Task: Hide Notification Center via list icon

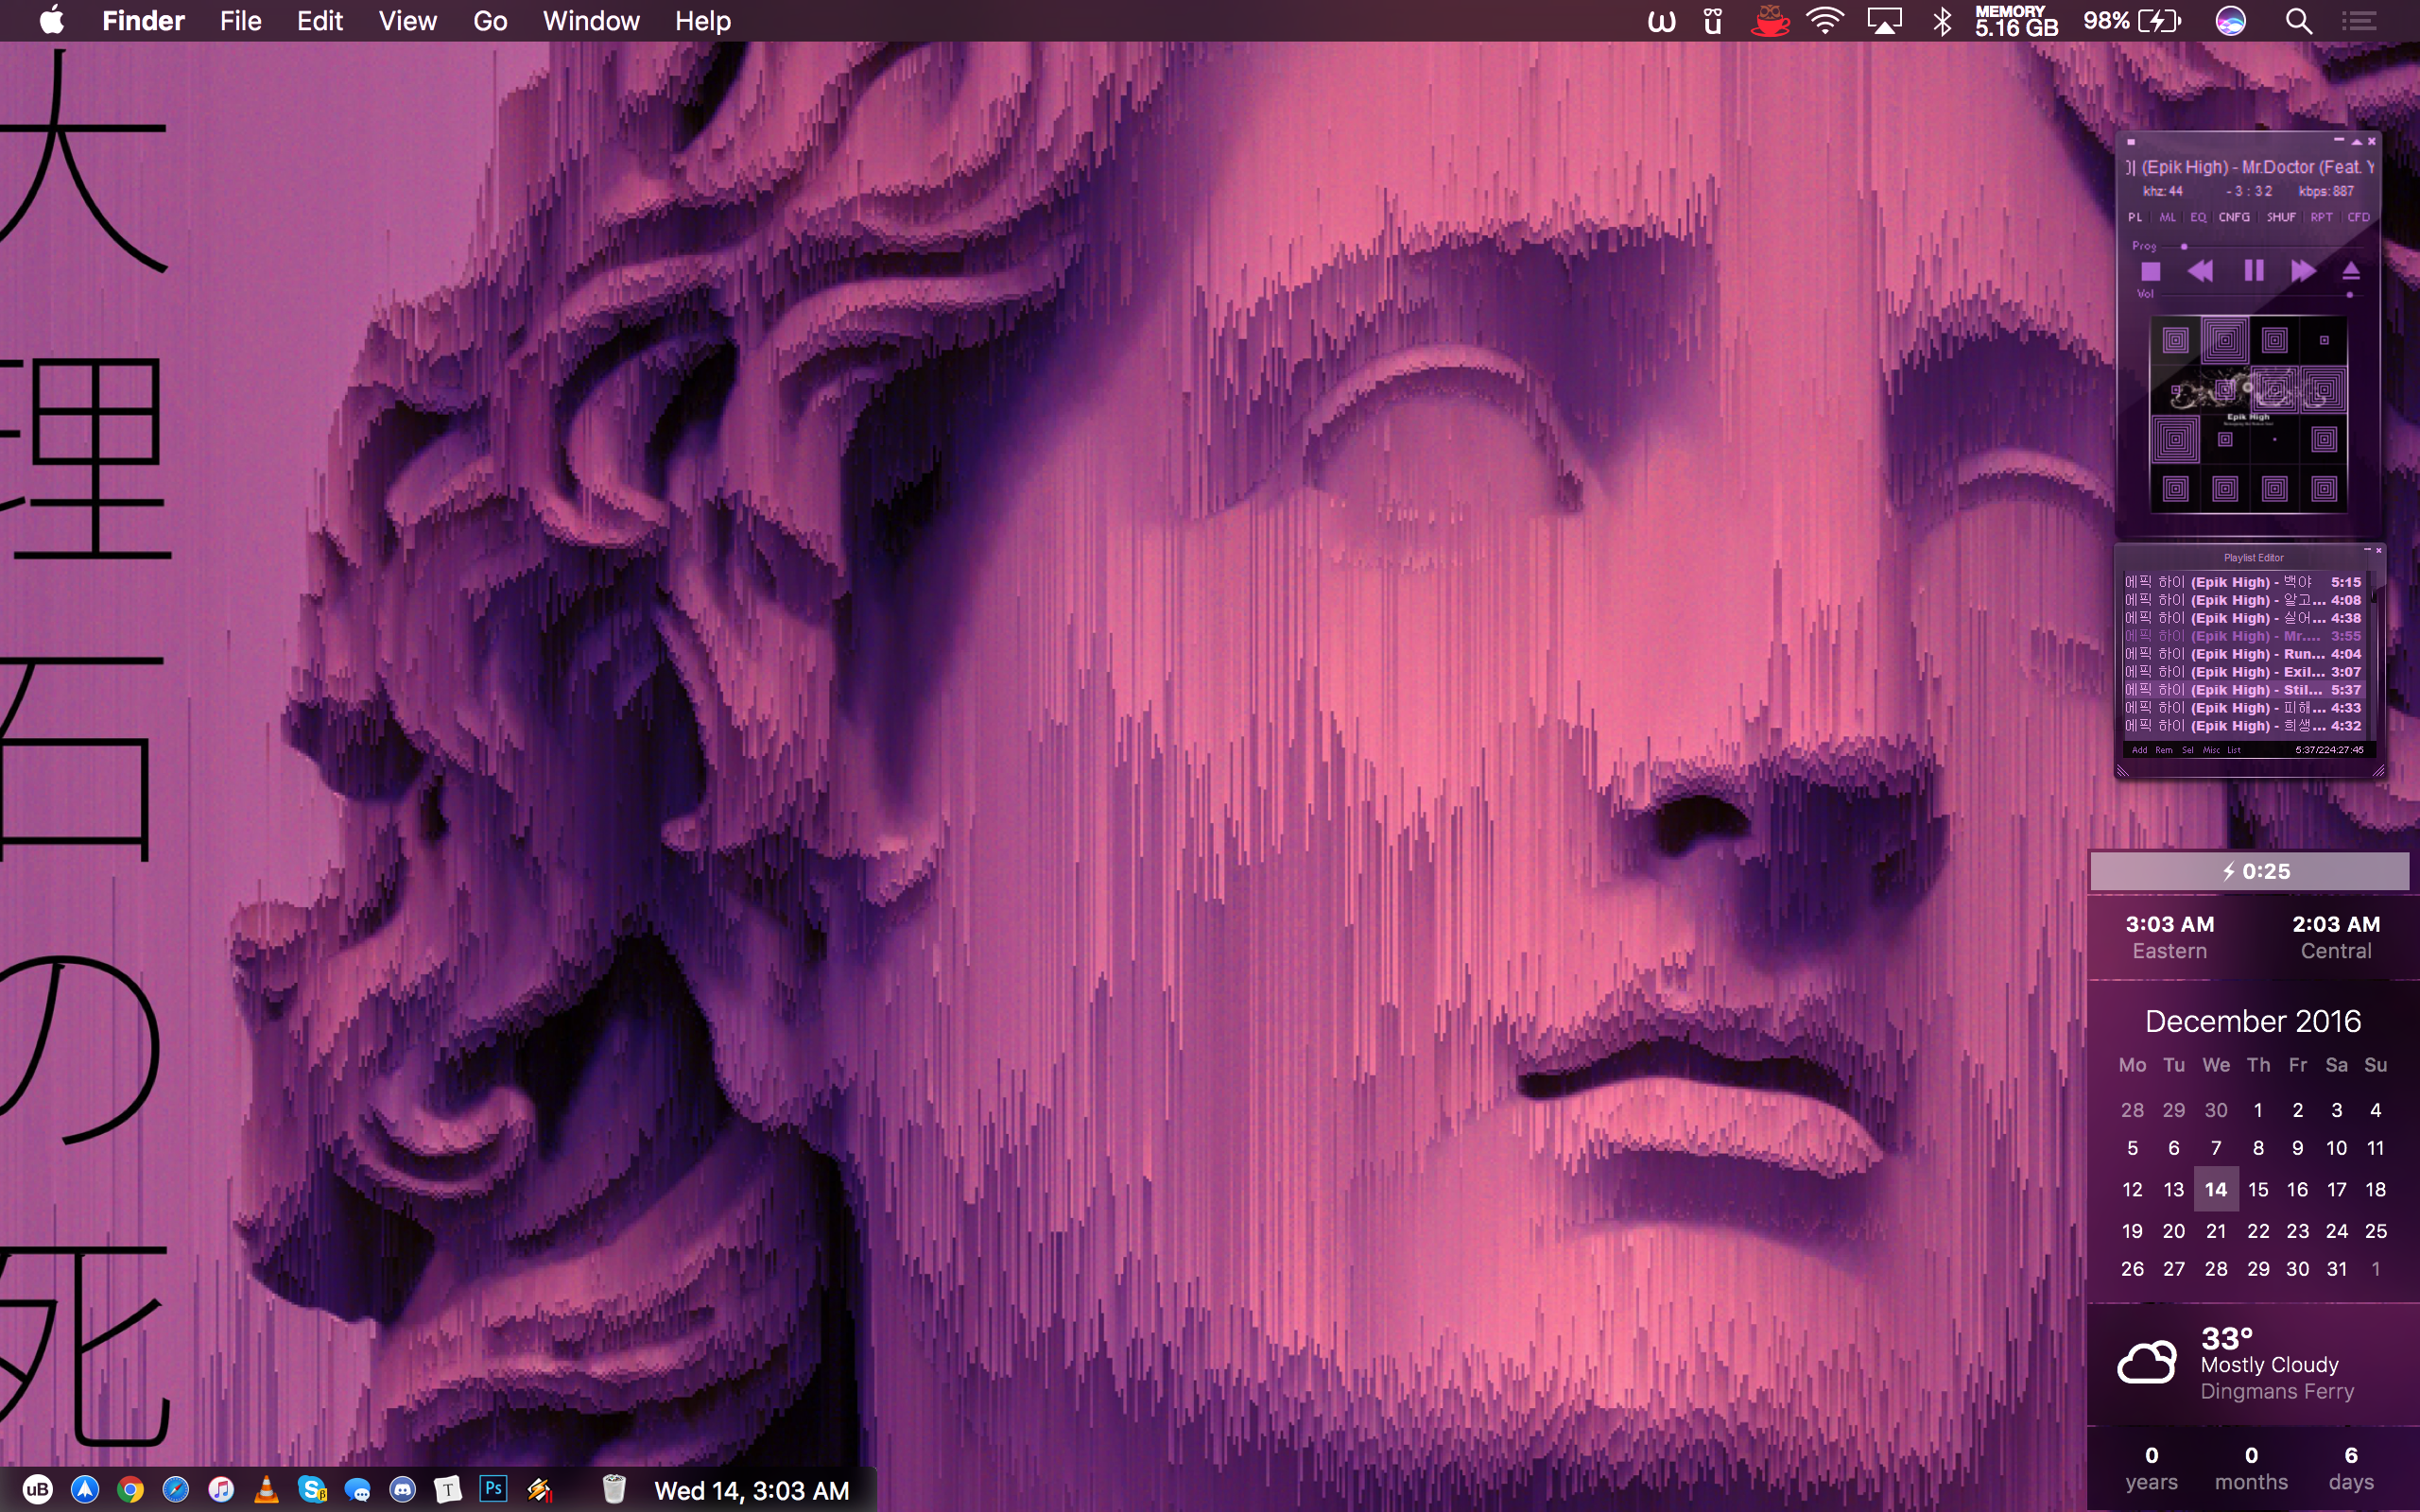Action: 2360,21
